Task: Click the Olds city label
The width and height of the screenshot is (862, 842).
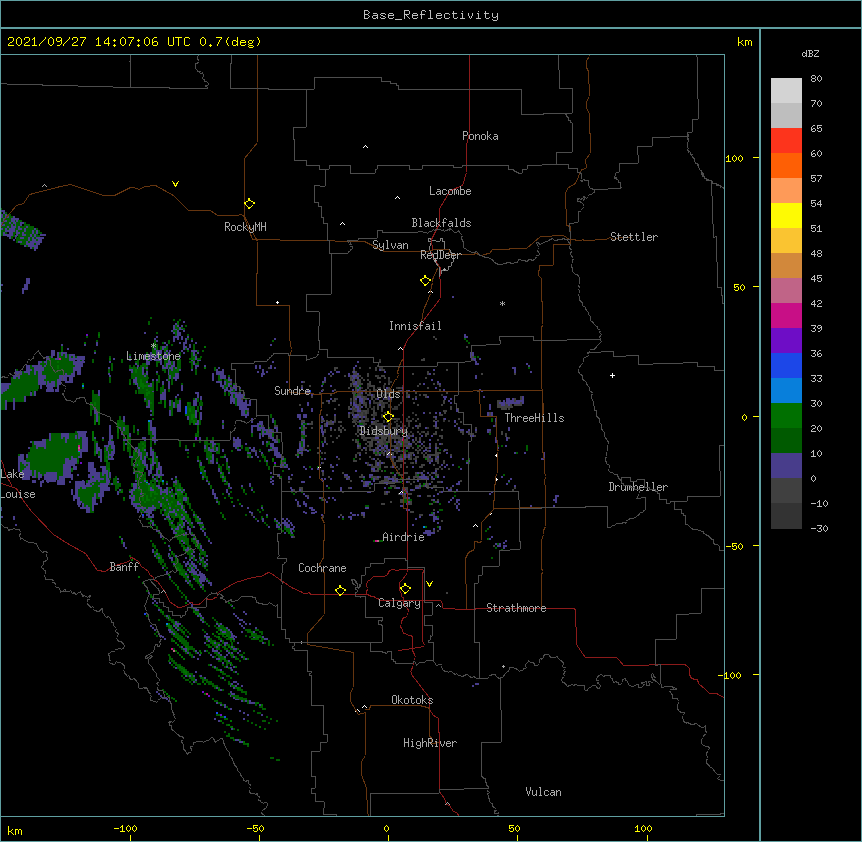Action: click(388, 394)
